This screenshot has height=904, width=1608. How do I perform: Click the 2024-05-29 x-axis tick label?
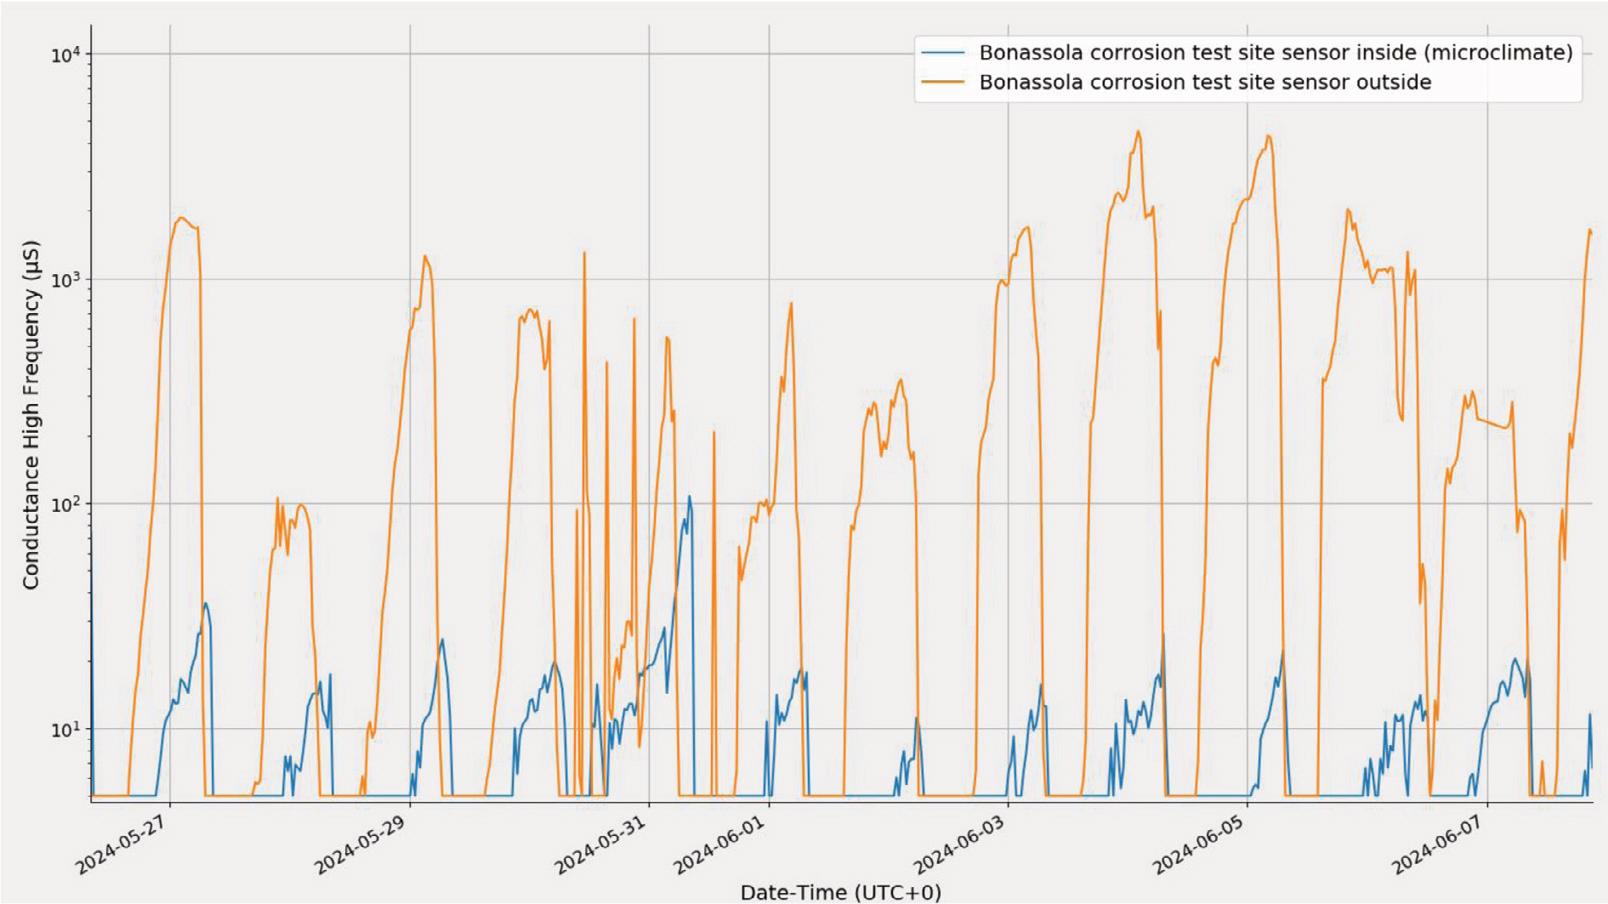(x=364, y=849)
